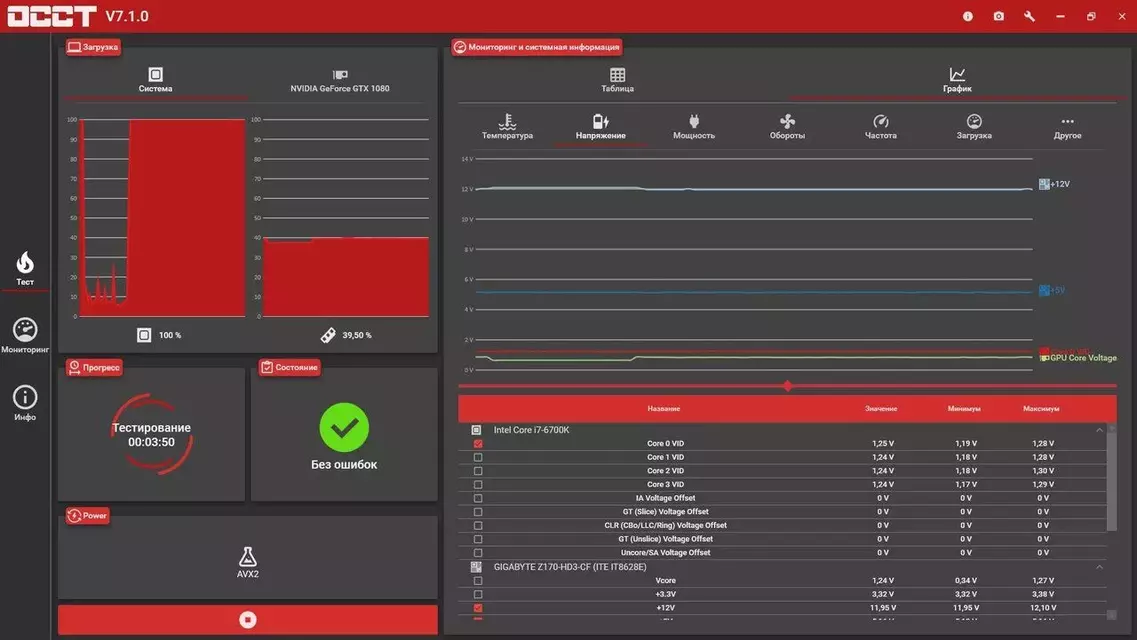Stop the test with the red stop button

(x=248, y=620)
